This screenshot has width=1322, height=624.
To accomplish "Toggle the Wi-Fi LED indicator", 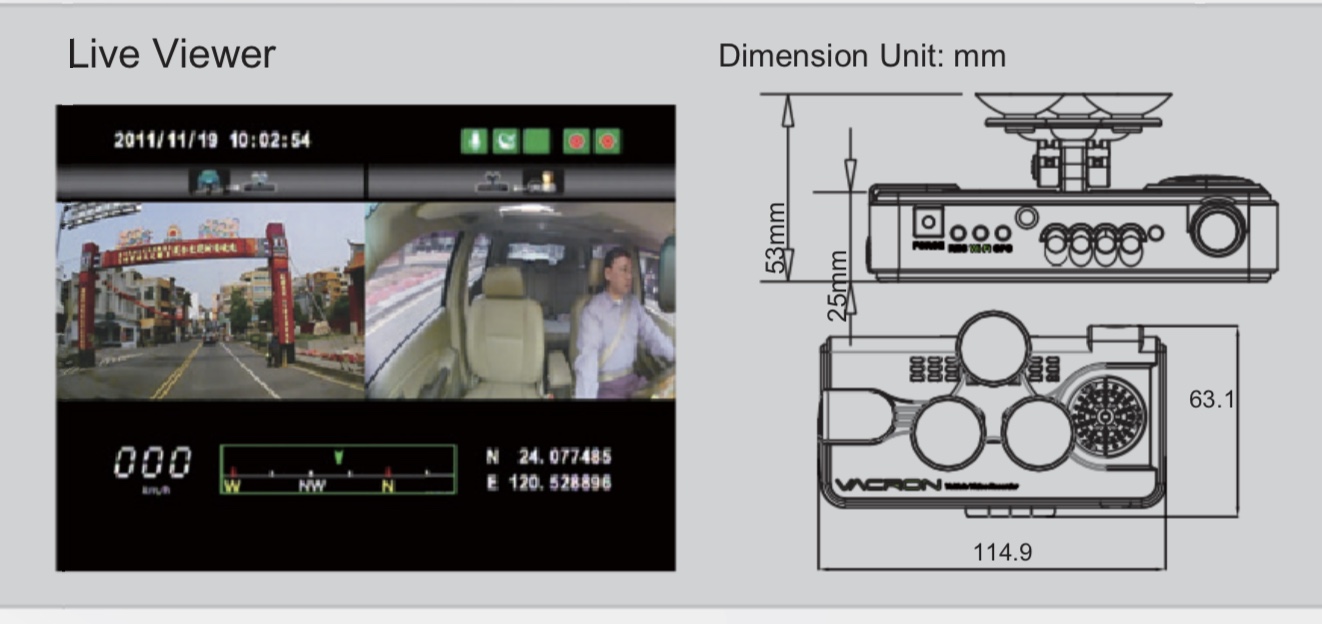I will 980,232.
